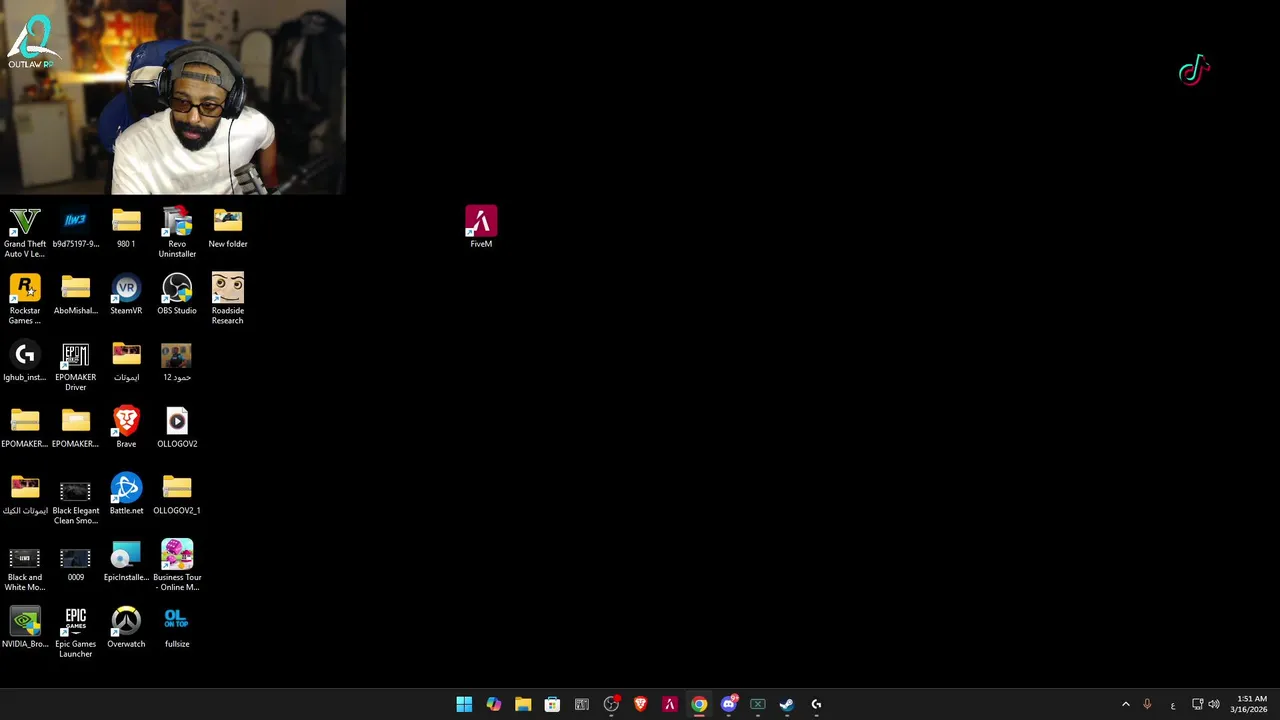Select the b9d75197-9... desktop file icon

(x=76, y=228)
